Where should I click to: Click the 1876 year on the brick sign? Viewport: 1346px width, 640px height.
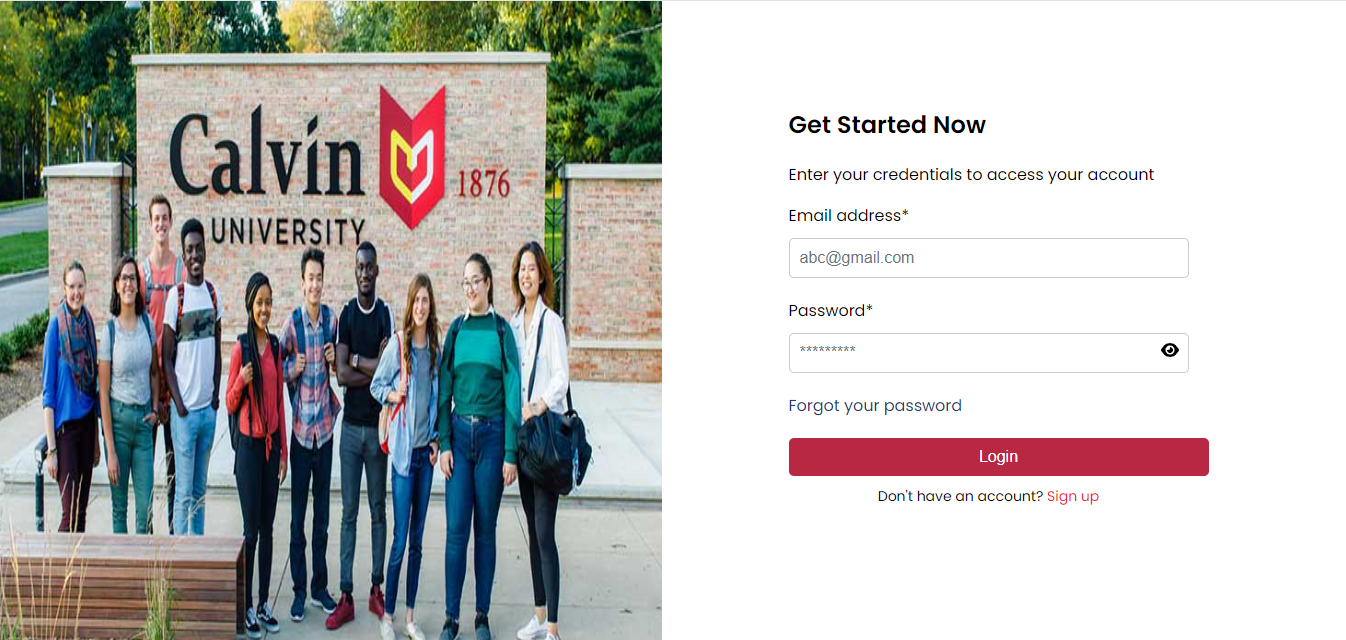[x=484, y=184]
